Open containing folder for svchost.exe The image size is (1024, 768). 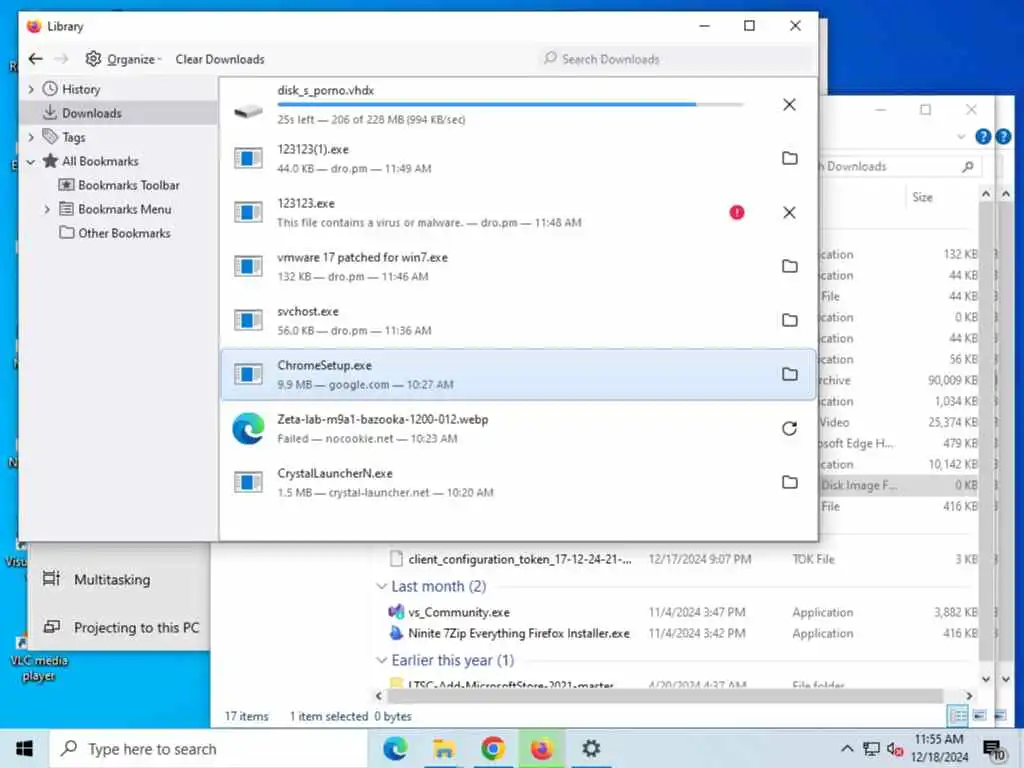click(x=790, y=320)
